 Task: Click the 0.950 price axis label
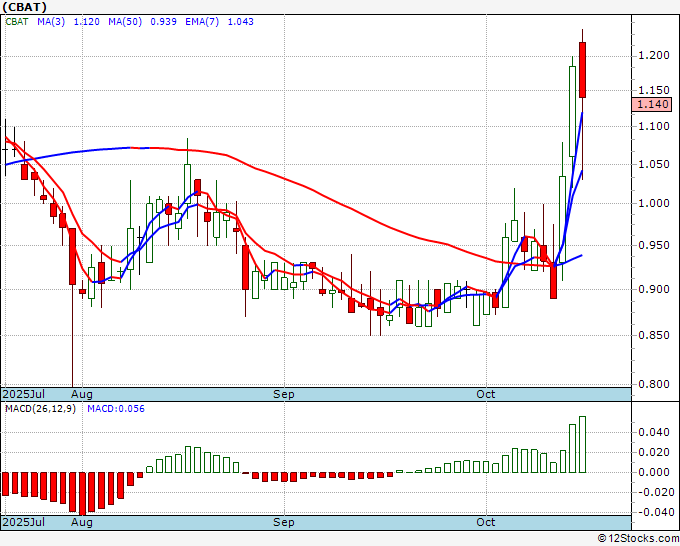(x=654, y=245)
